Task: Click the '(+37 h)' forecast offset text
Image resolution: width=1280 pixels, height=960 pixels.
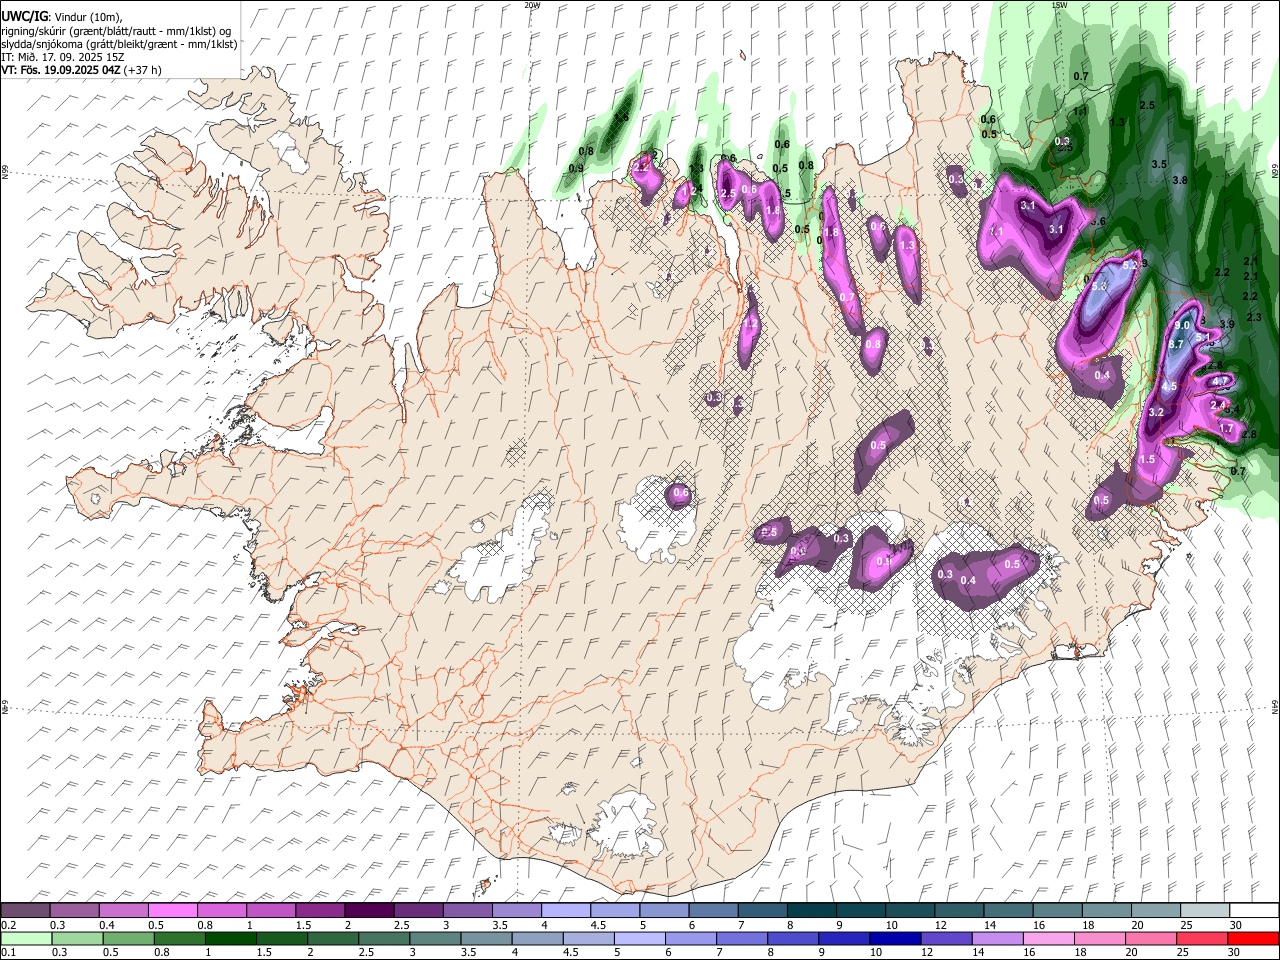Action: [142, 70]
